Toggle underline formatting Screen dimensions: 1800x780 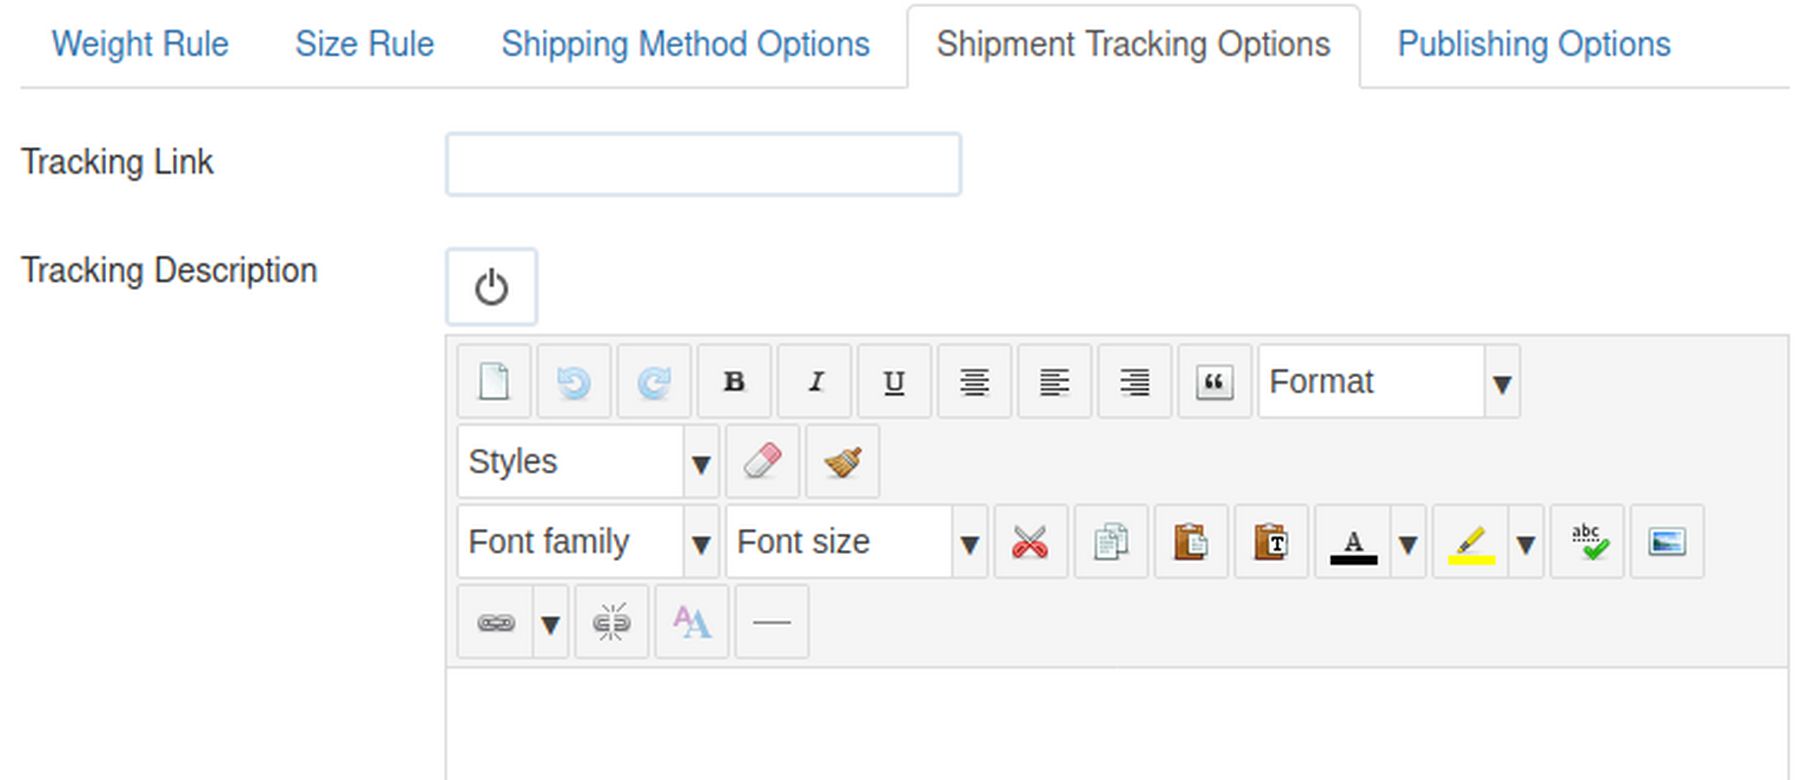click(x=894, y=382)
